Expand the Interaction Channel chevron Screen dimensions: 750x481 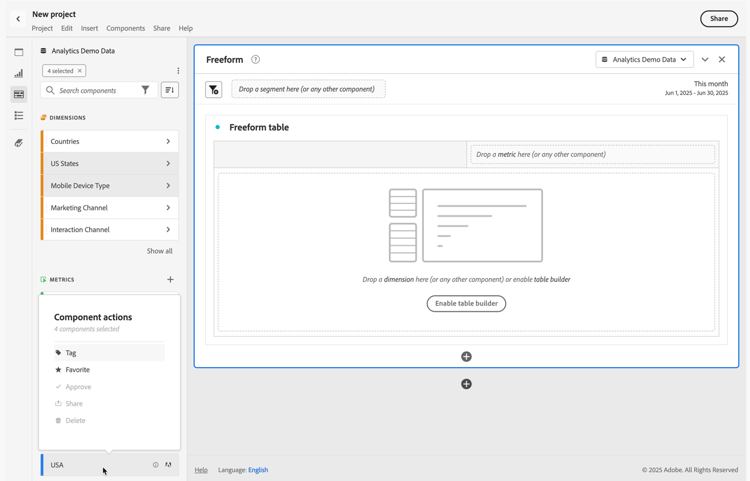coord(168,230)
